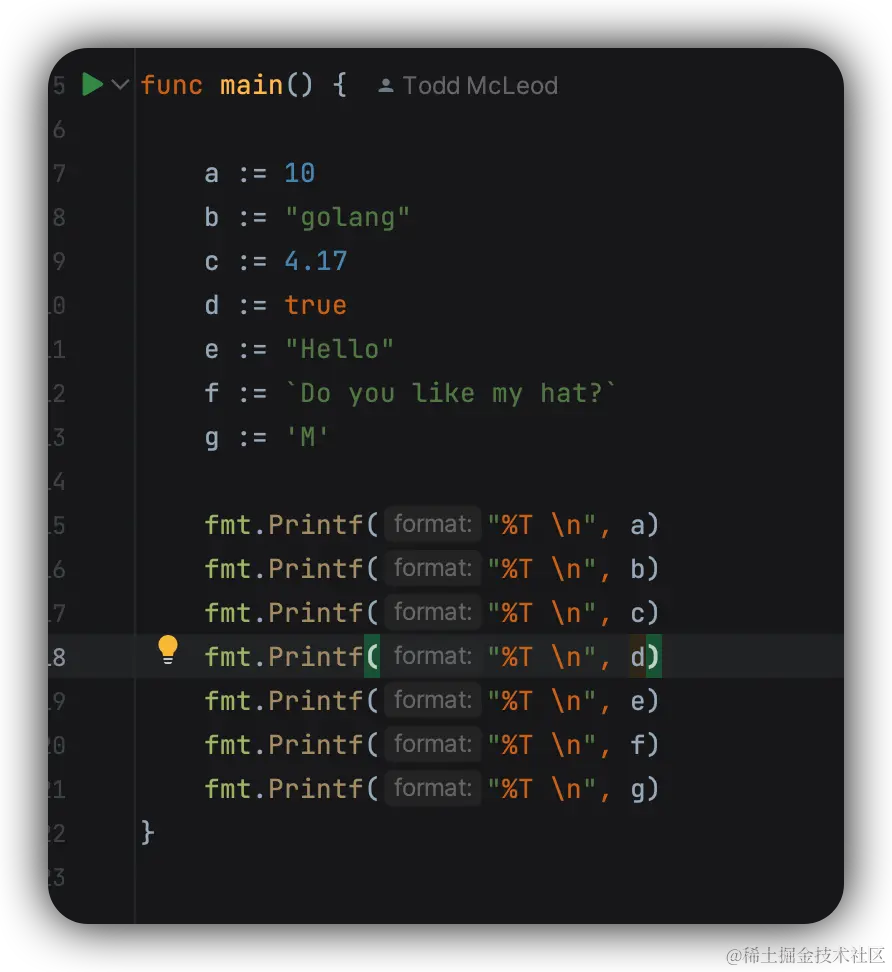This screenshot has width=892, height=972.
Task: Click the format: hint in the Printf call printing a
Action: (432, 524)
